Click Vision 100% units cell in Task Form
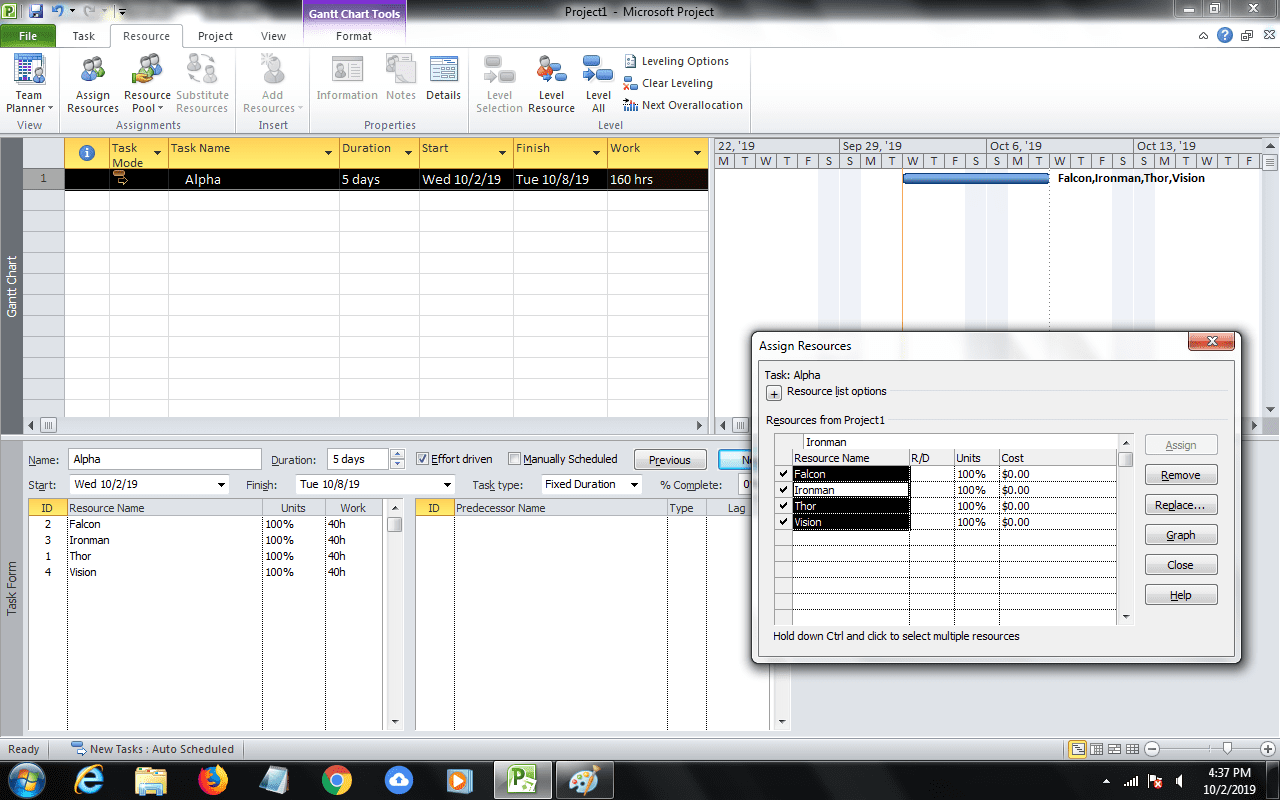1280x800 pixels. (294, 572)
